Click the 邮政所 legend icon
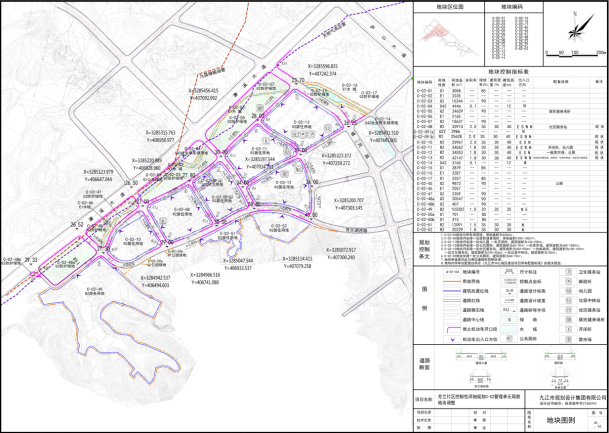The image size is (609, 433). [x=568, y=282]
